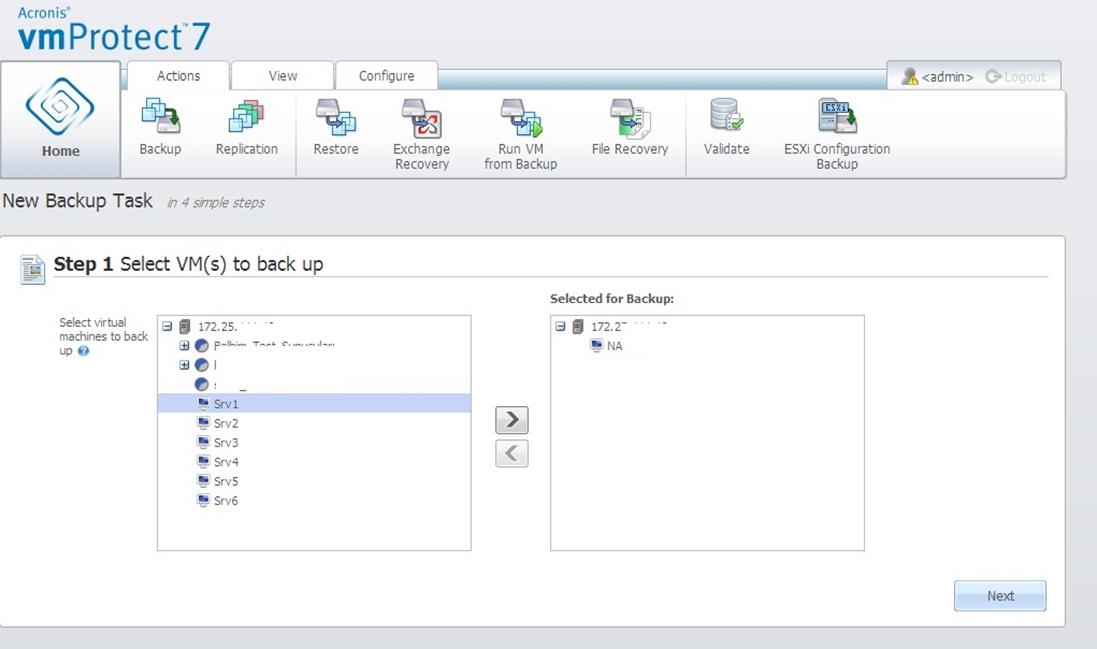Switch to the View tab

tap(283, 76)
